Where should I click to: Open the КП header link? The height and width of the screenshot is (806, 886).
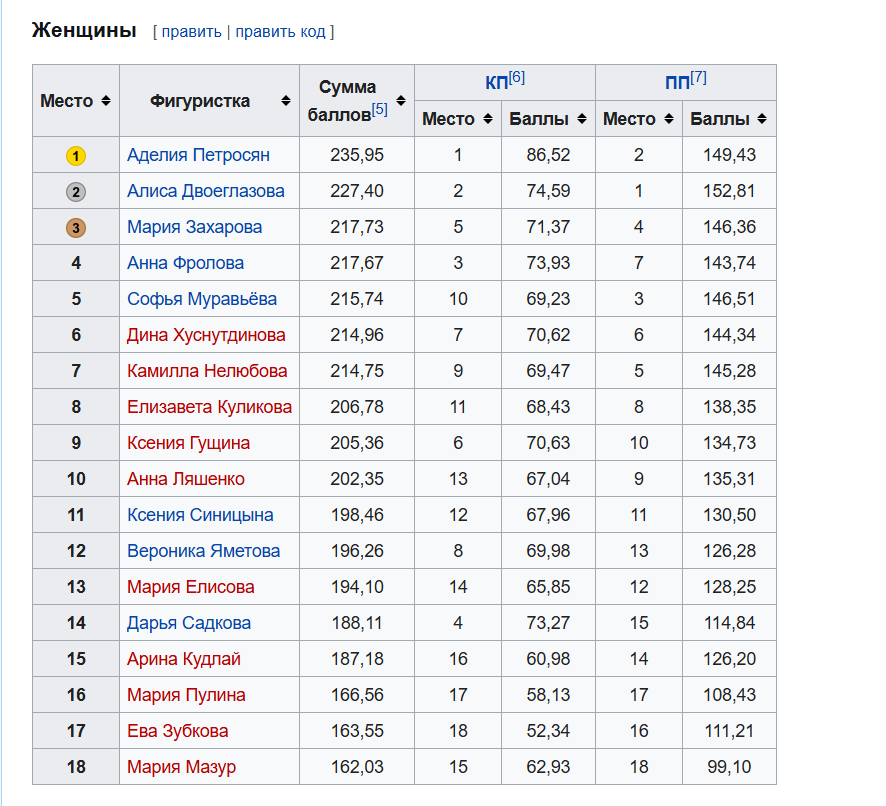(496, 83)
